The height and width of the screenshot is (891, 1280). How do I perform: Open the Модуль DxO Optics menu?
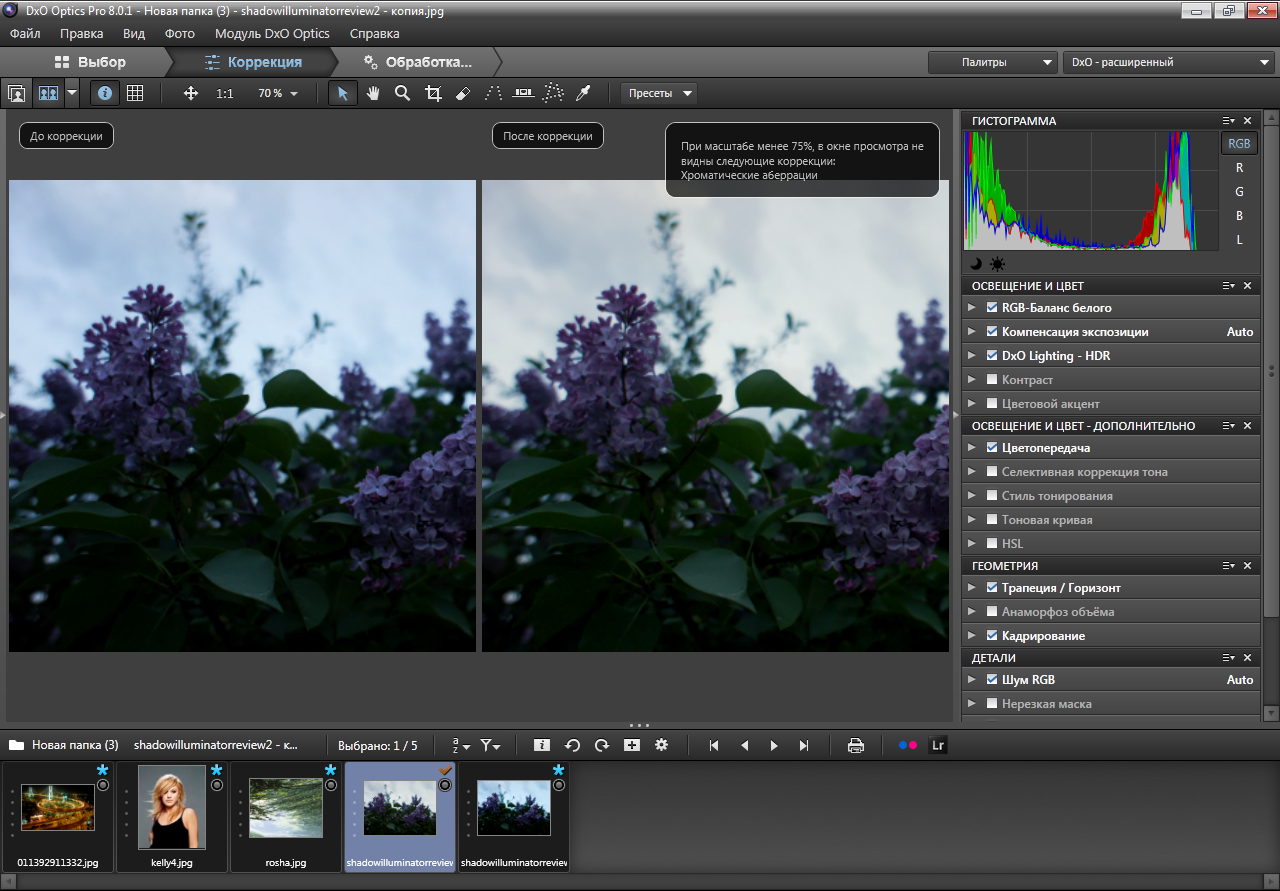[x=272, y=33]
